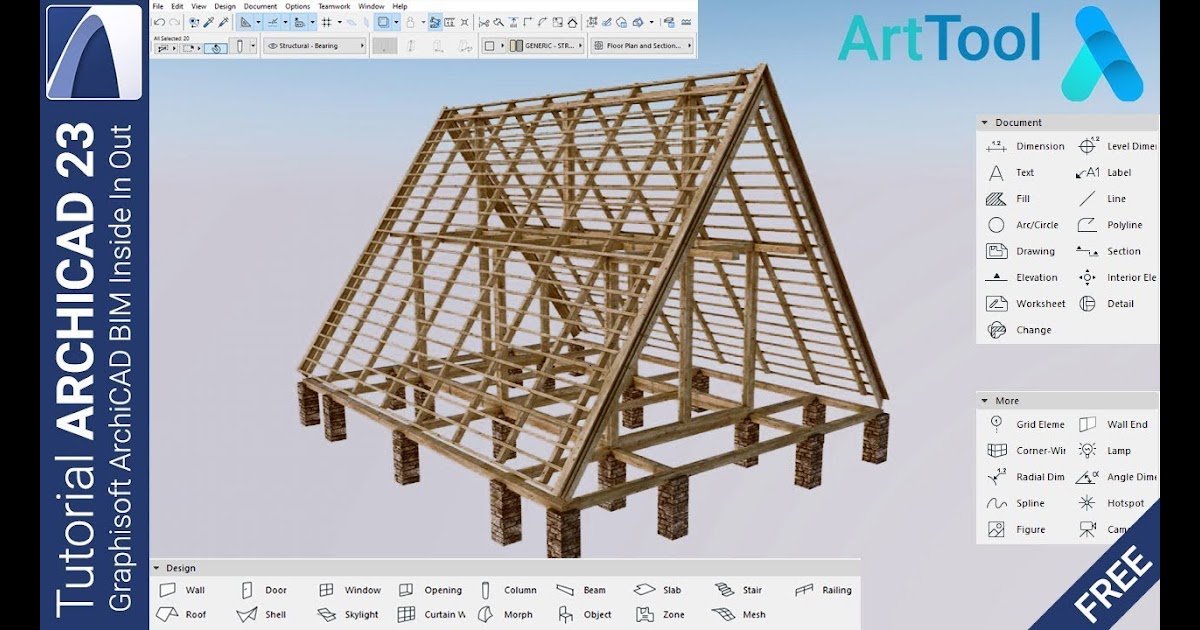Viewport: 1200px width, 630px height.
Task: Open the Worksheet tool
Action: pos(1026,303)
